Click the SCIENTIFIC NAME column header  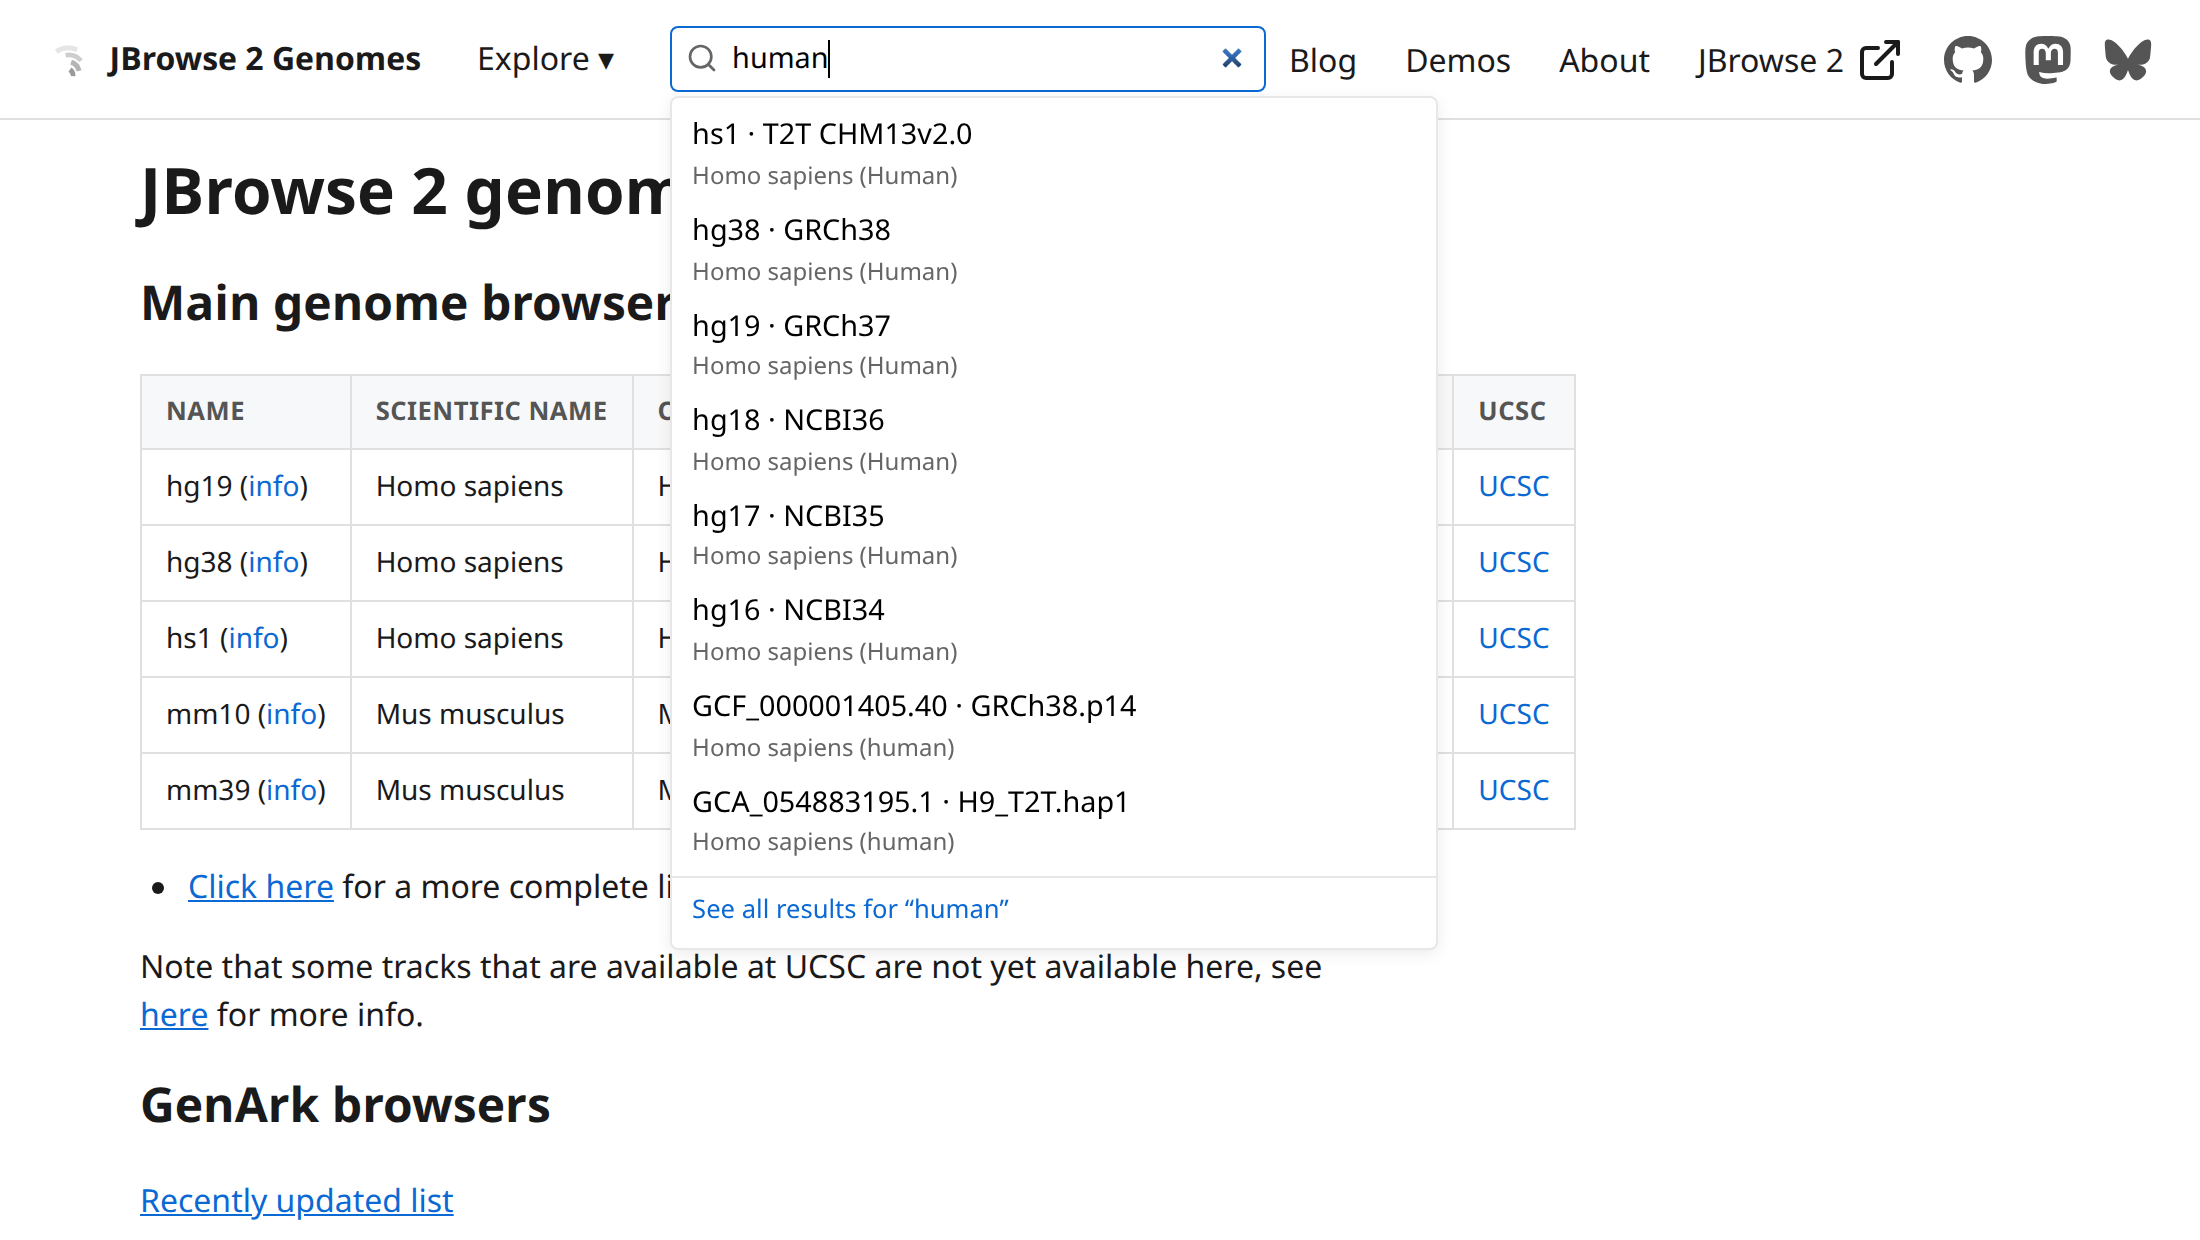click(x=491, y=412)
